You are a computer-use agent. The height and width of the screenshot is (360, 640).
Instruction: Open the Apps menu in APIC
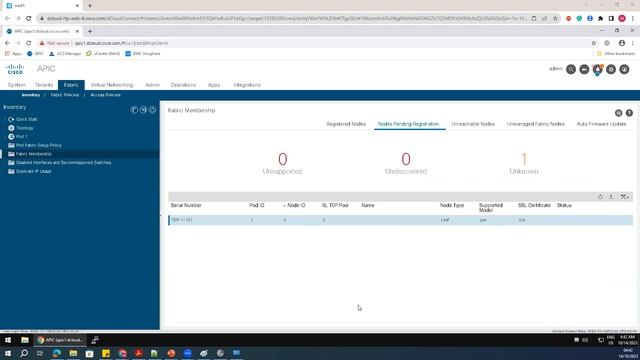[214, 85]
